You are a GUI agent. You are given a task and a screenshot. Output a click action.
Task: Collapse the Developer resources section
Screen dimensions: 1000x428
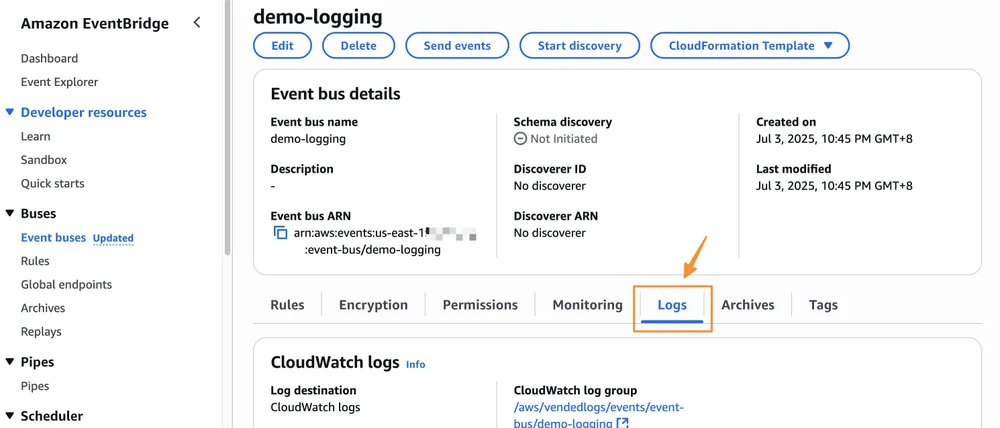(9, 112)
